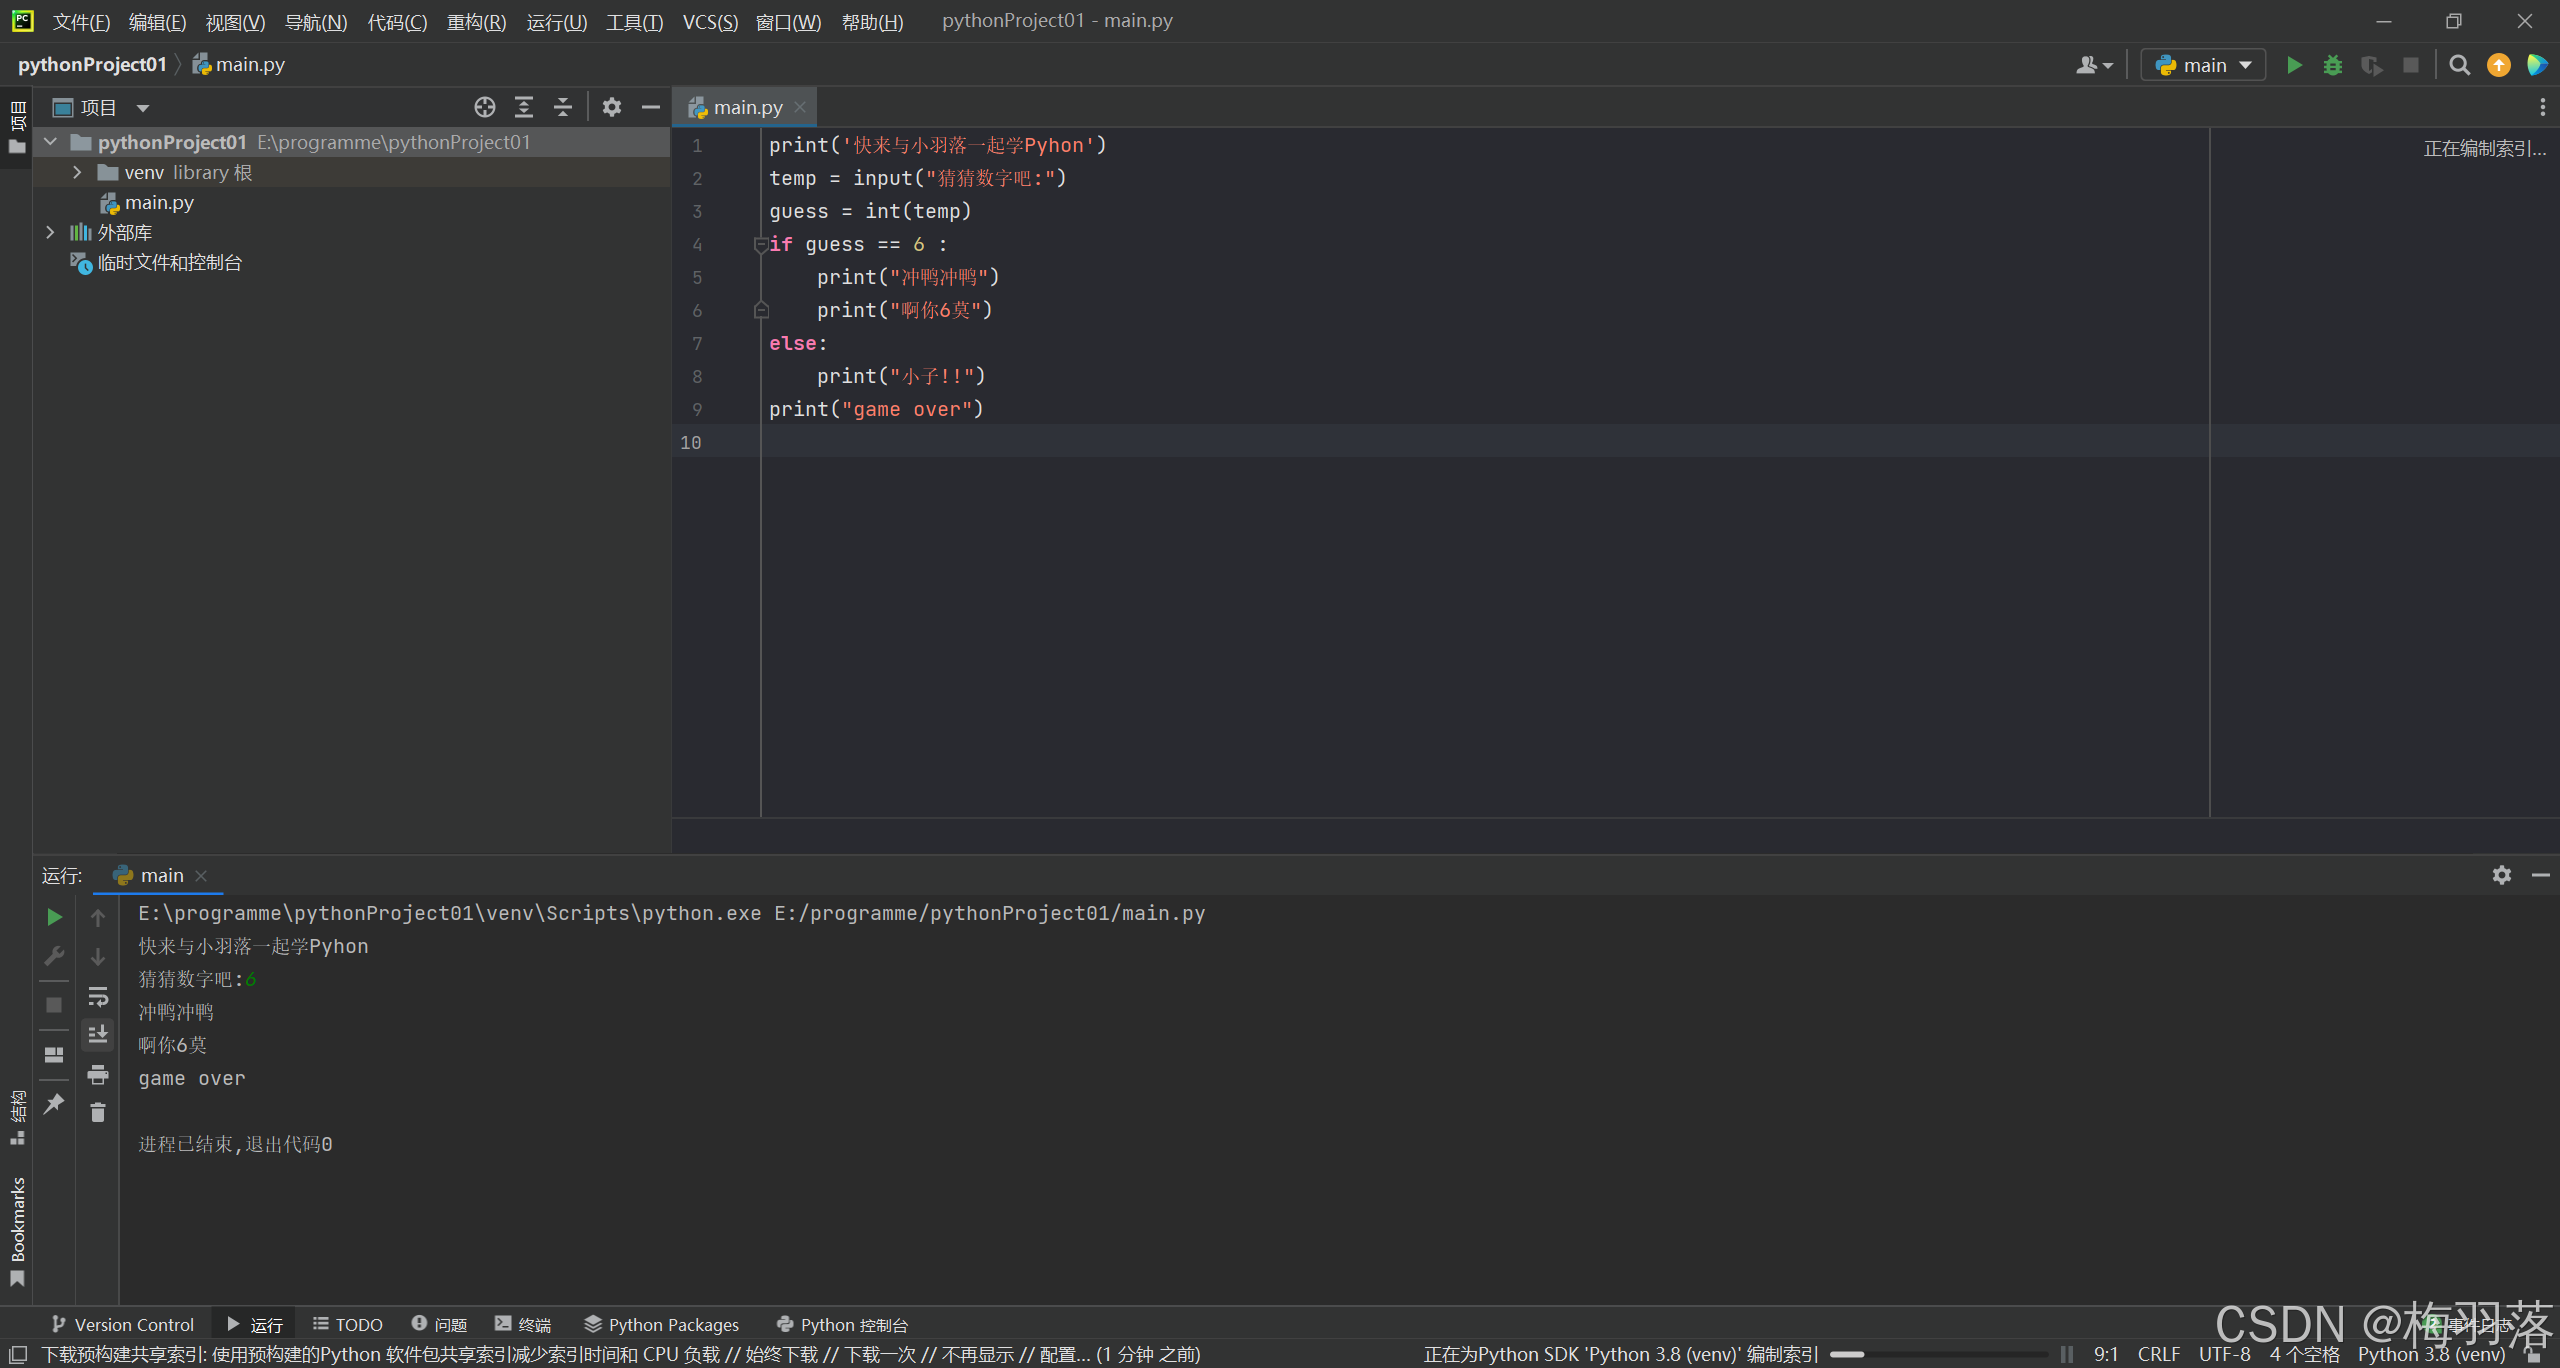The height and width of the screenshot is (1368, 2560).
Task: Open the 重构(R) menu
Action: click(476, 22)
